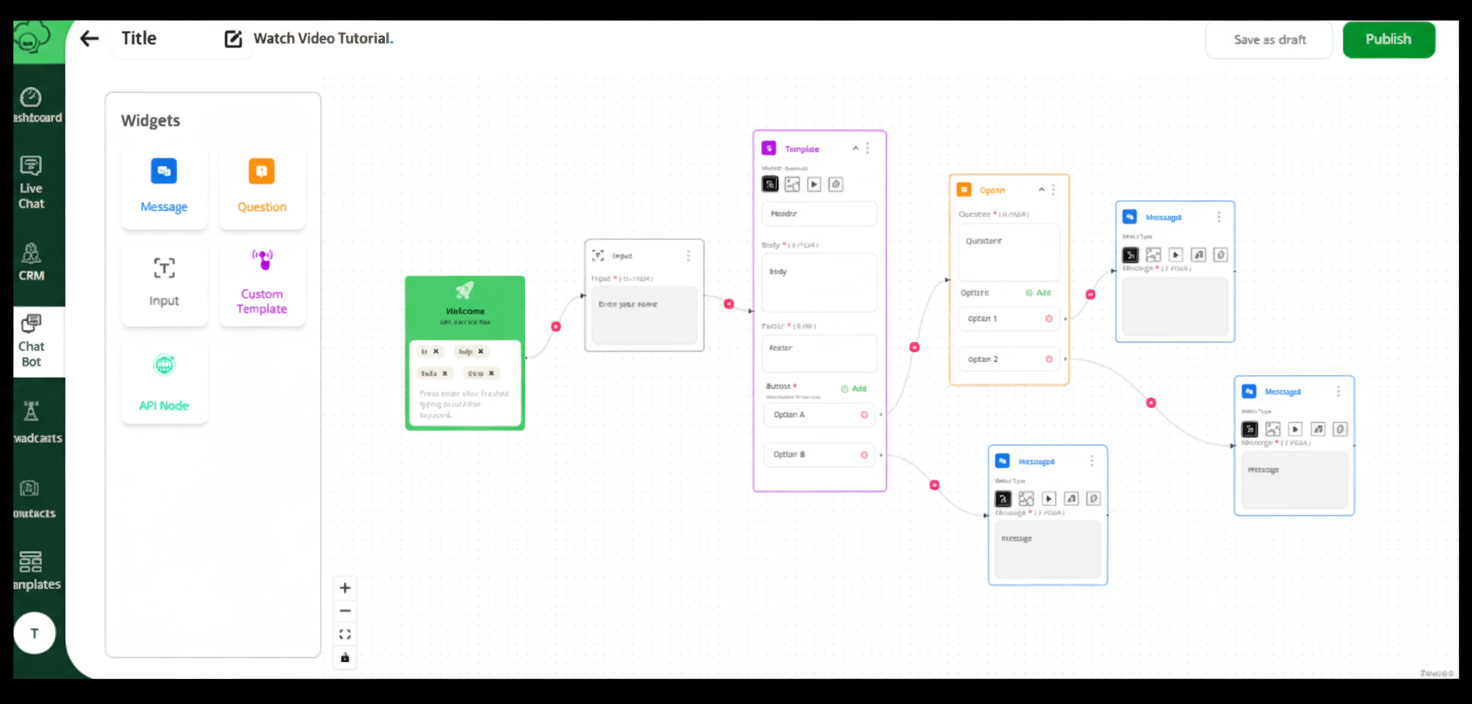Image resolution: width=1472 pixels, height=704 pixels.
Task: Open Live Chat in the sidebar
Action: (31, 180)
